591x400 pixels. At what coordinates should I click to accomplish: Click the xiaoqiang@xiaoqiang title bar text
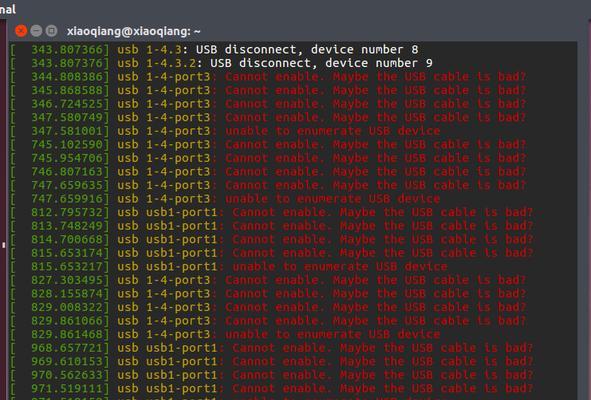click(133, 31)
